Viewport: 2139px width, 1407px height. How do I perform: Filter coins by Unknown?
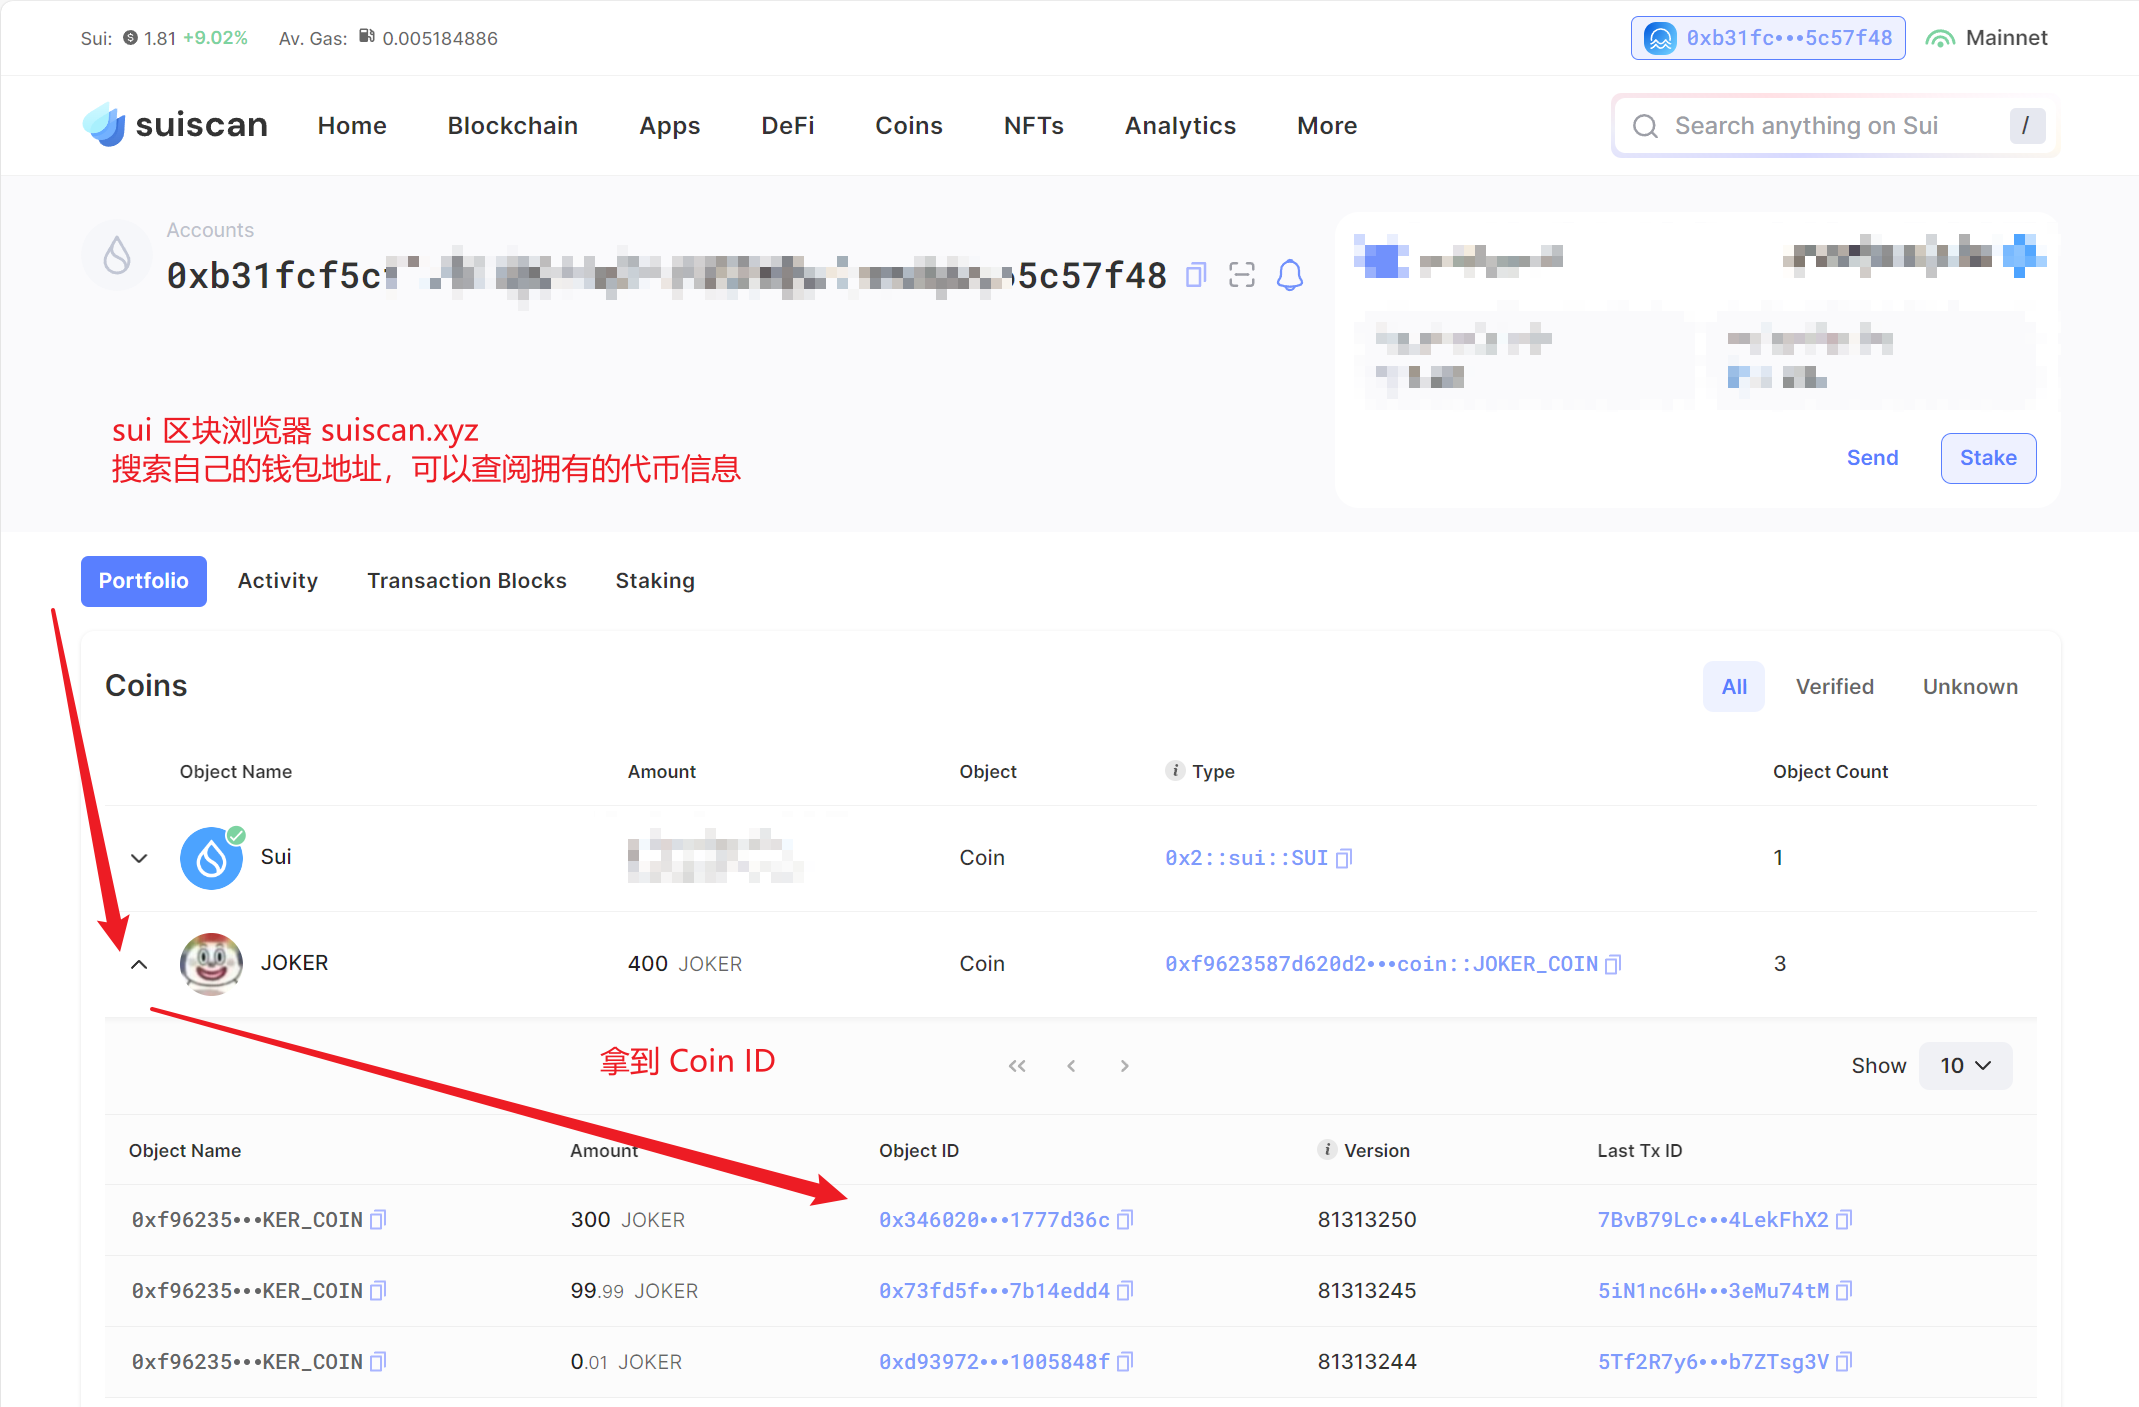1970,687
